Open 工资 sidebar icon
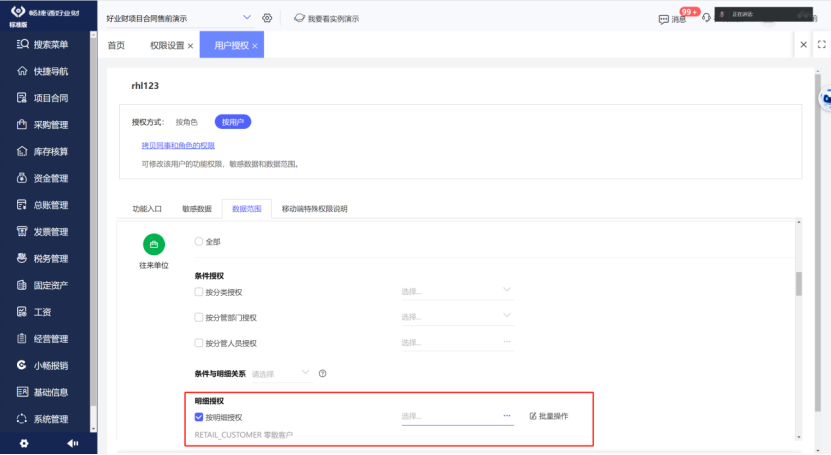The height and width of the screenshot is (455, 831). (x=22, y=311)
